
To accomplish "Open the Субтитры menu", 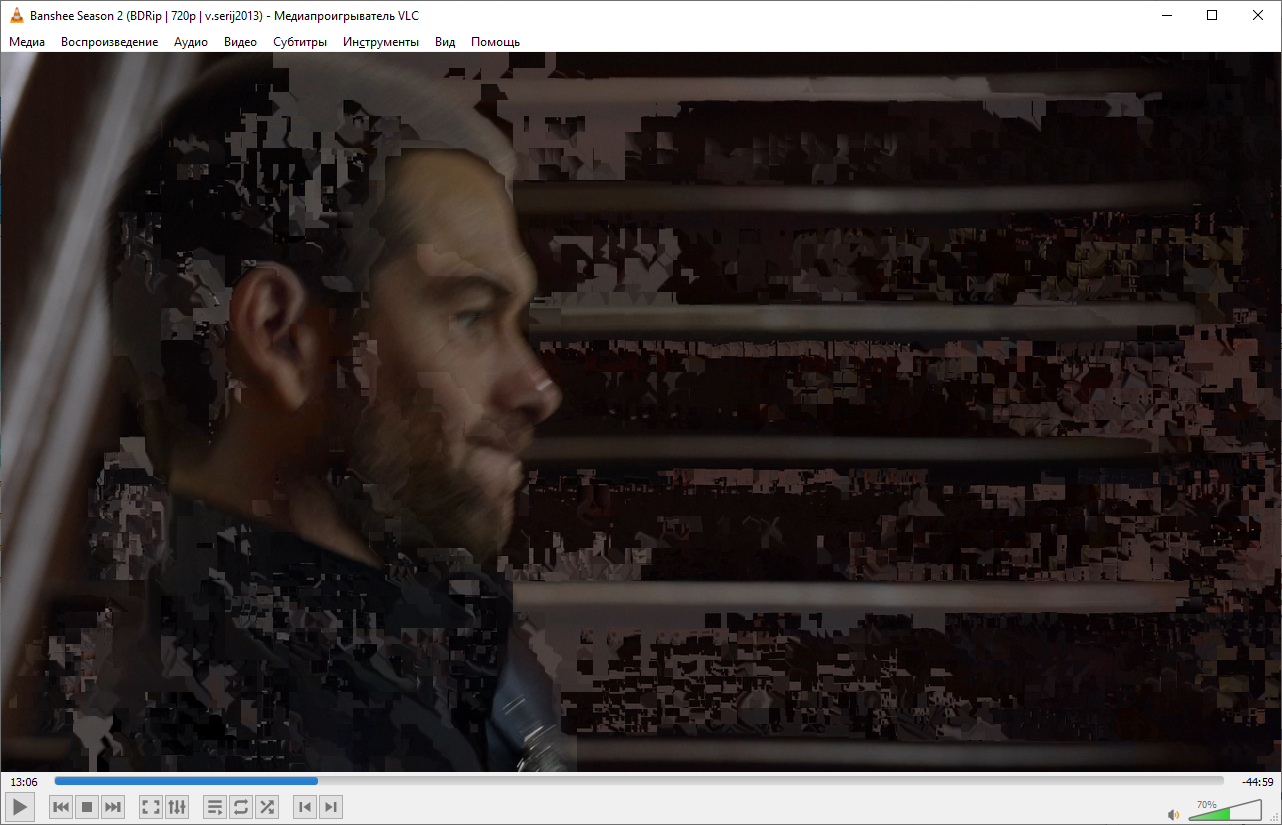I will click(x=300, y=42).
